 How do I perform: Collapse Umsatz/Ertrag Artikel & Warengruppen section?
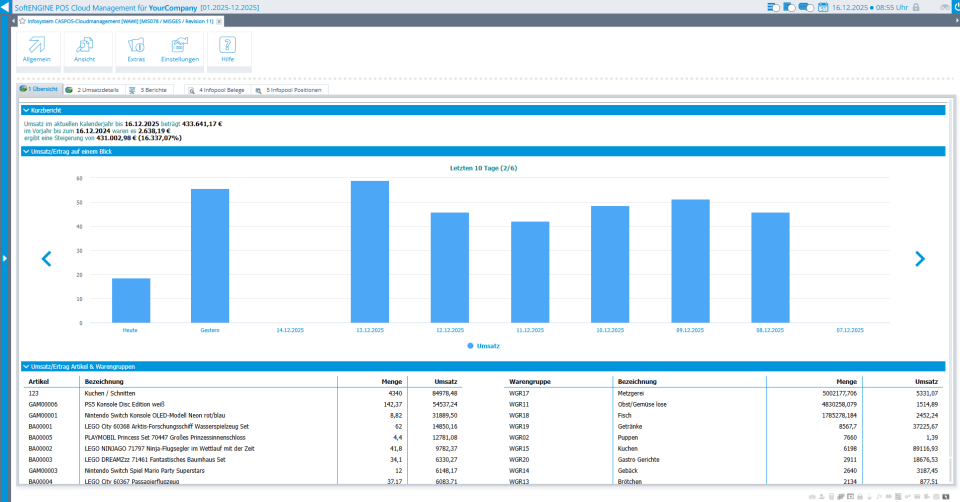coord(26,366)
